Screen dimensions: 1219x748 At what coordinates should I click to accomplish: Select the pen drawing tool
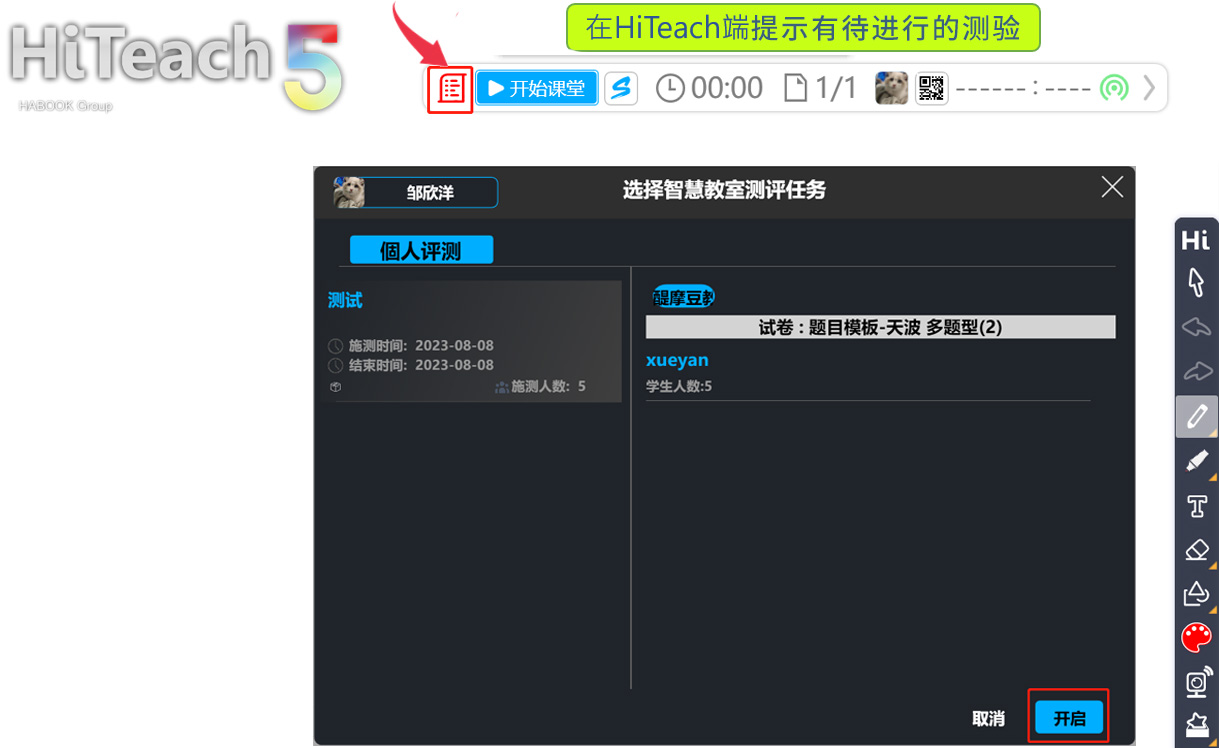pyautogui.click(x=1196, y=416)
